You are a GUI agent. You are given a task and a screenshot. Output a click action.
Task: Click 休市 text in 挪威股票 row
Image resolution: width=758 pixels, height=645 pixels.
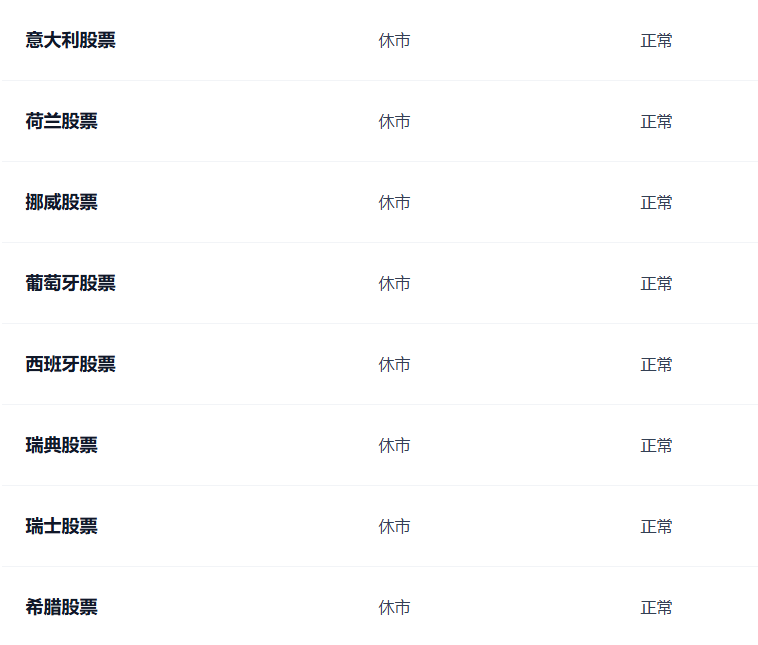(394, 203)
